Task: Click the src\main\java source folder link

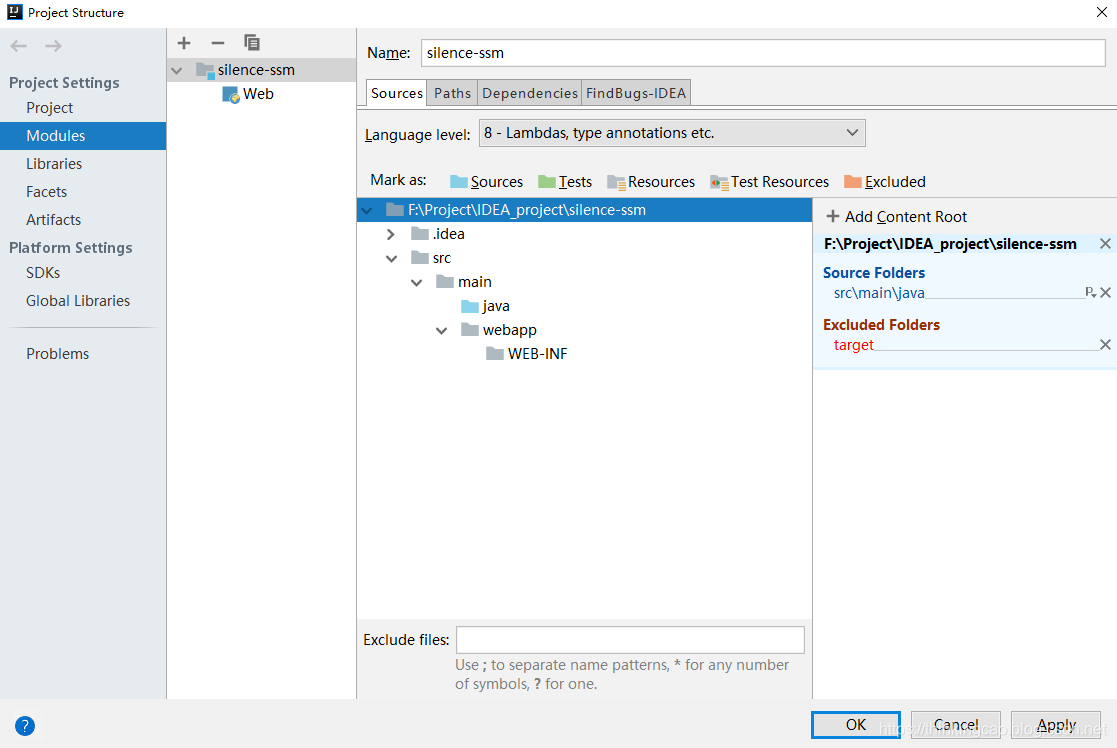Action: point(879,293)
